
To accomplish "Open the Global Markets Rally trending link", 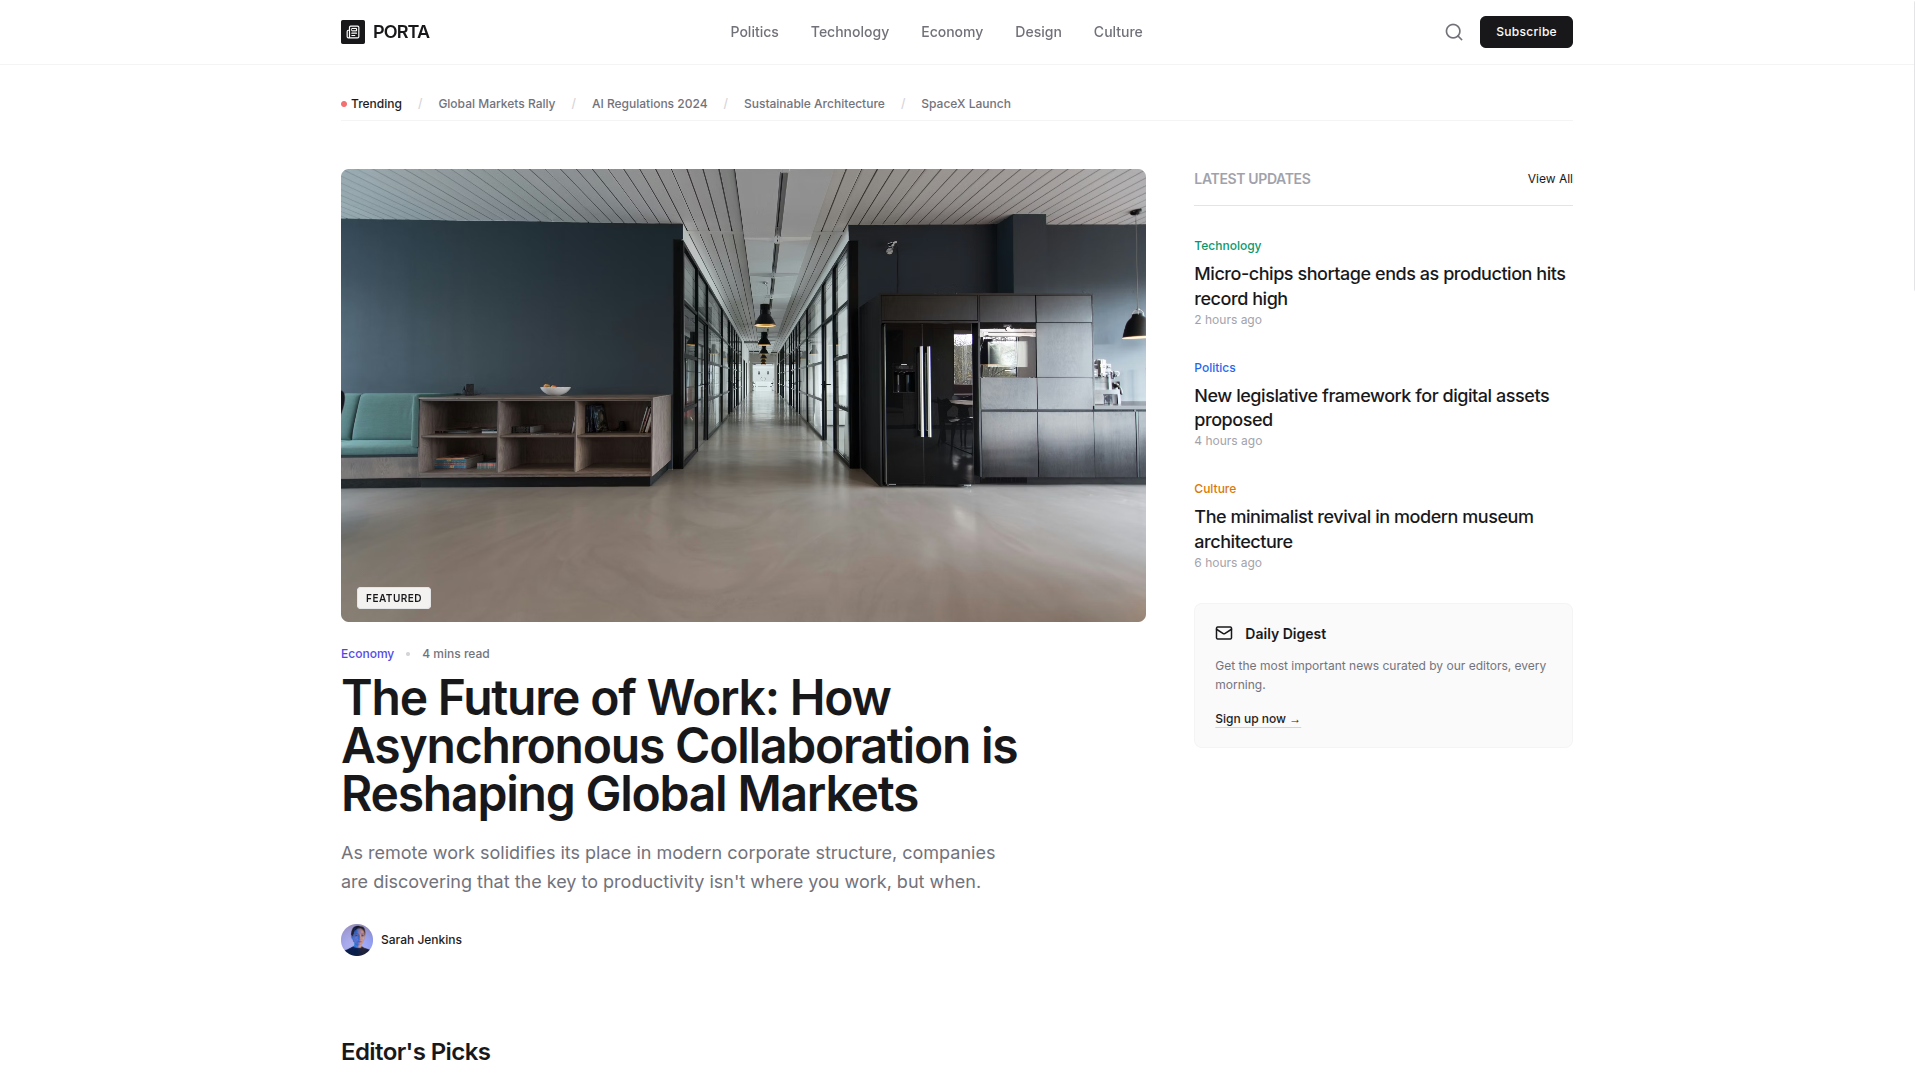I will point(496,103).
